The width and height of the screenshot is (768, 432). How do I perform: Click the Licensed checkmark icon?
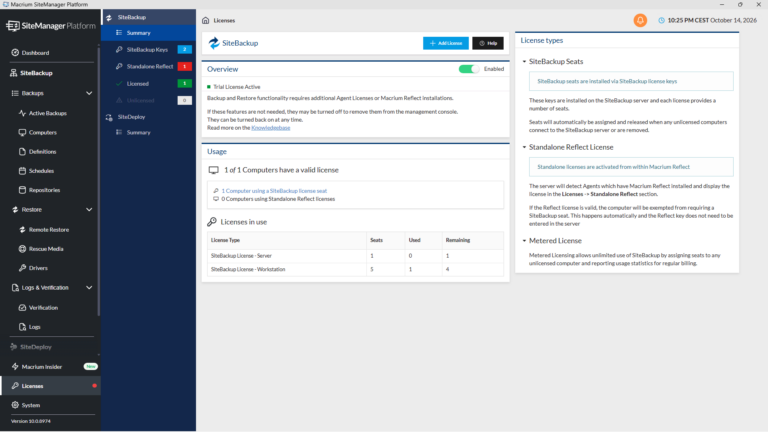point(119,84)
